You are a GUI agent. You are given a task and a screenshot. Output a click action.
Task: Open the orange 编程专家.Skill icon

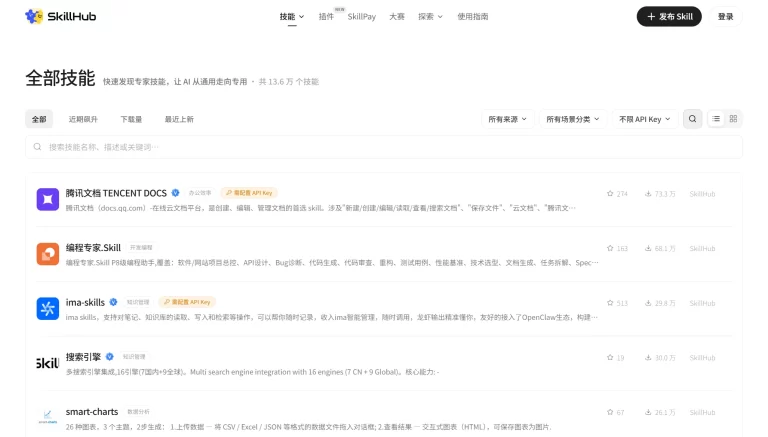point(48,254)
